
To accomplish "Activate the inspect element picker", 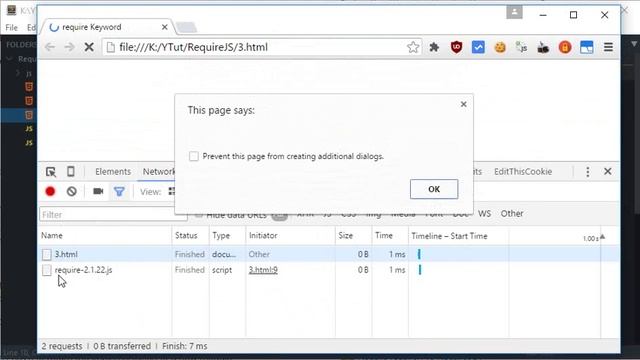I will click(51, 172).
